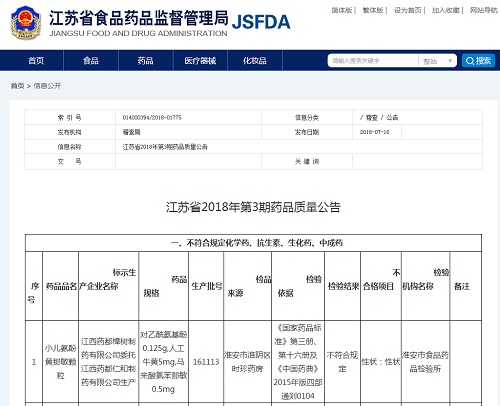Click 加入收藏 link
The height and width of the screenshot is (406, 500).
tap(446, 10)
